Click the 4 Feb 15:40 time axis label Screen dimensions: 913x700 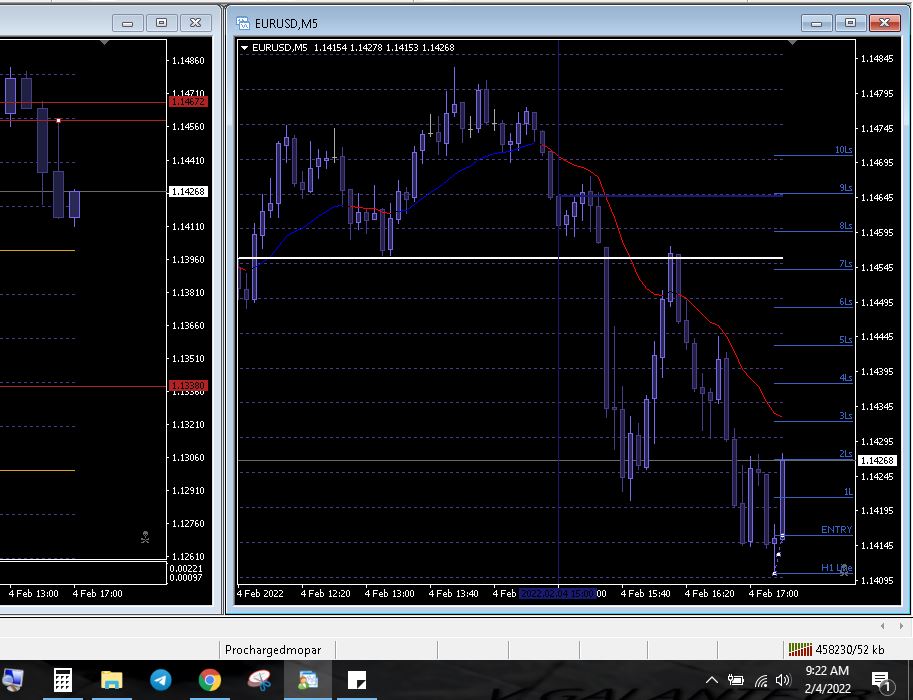[x=645, y=593]
